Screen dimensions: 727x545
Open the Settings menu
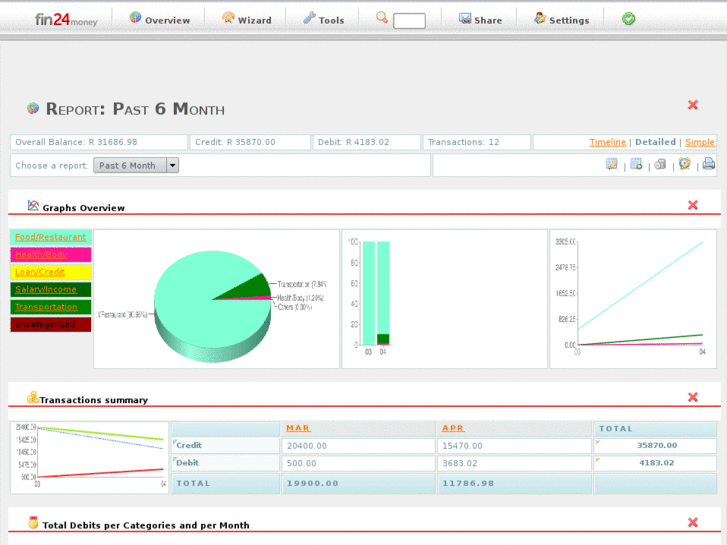[x=562, y=19]
